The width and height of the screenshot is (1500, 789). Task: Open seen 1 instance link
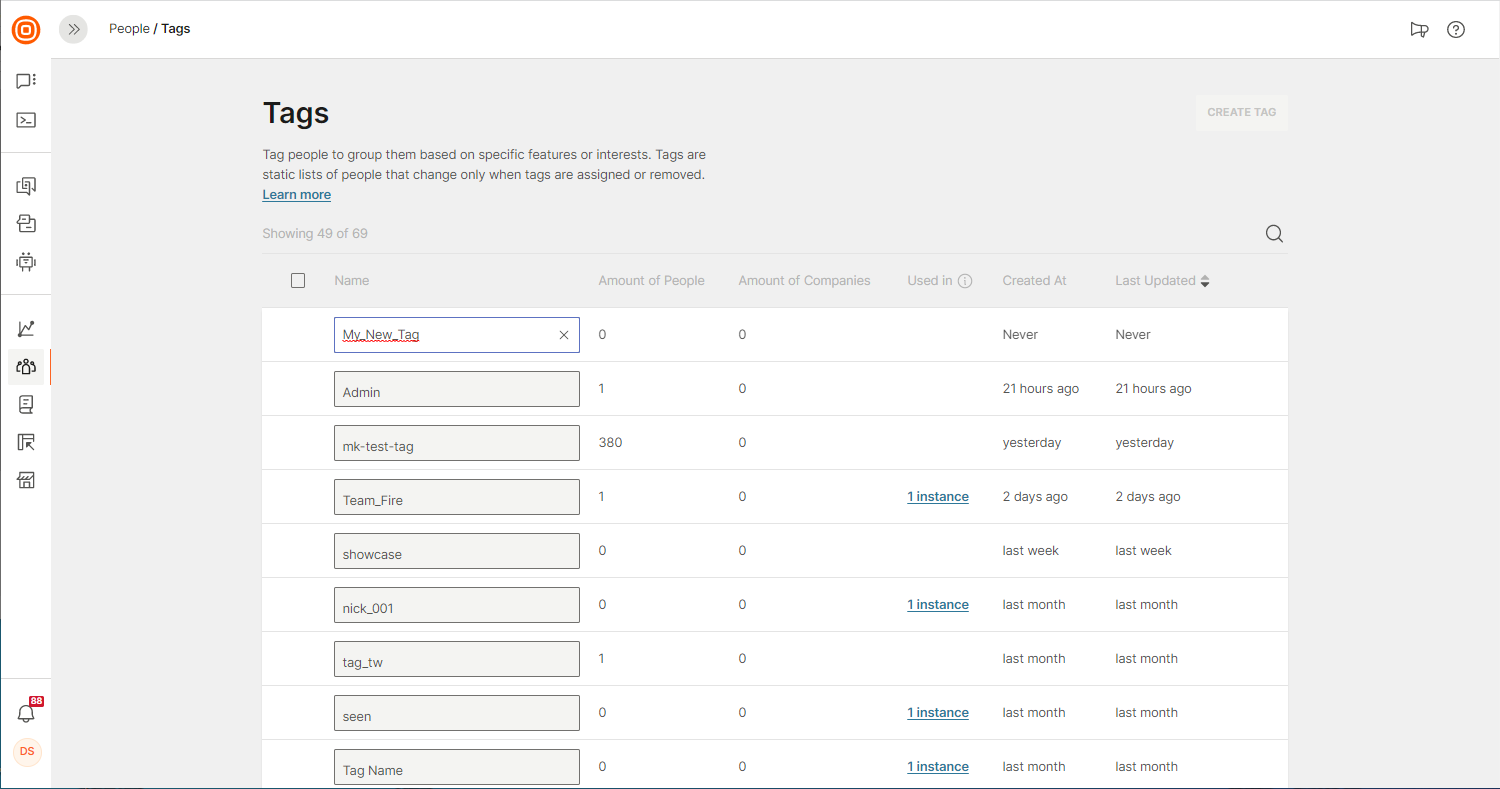coord(938,713)
